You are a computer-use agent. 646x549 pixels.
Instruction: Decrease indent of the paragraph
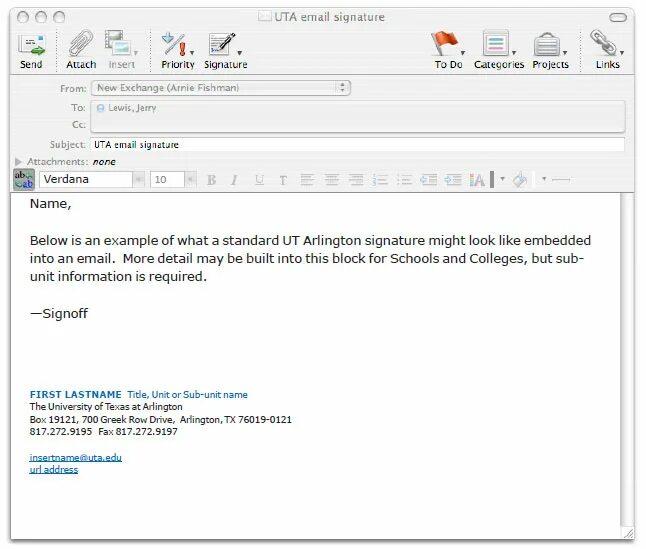click(428, 180)
